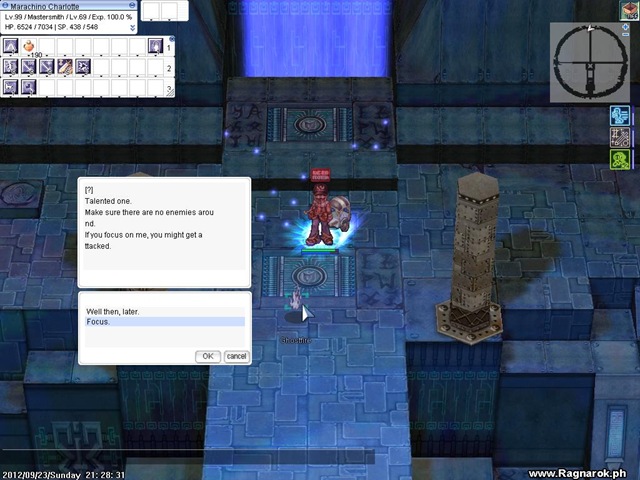Activate the second sword skill in hotkey row 2
The height and width of the screenshot is (480, 640).
pyautogui.click(x=29, y=66)
